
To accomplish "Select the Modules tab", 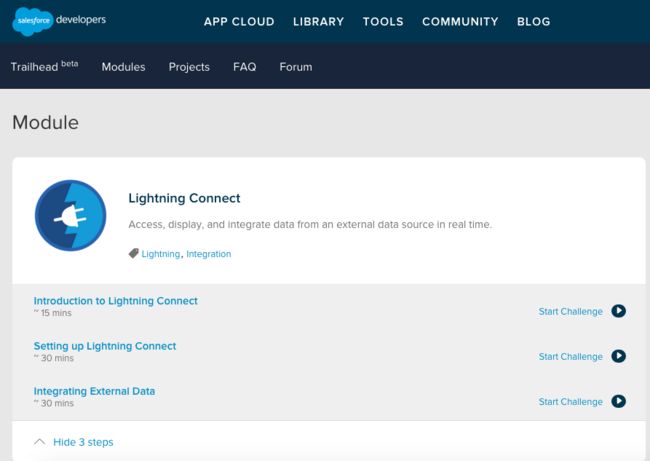I will 124,67.
